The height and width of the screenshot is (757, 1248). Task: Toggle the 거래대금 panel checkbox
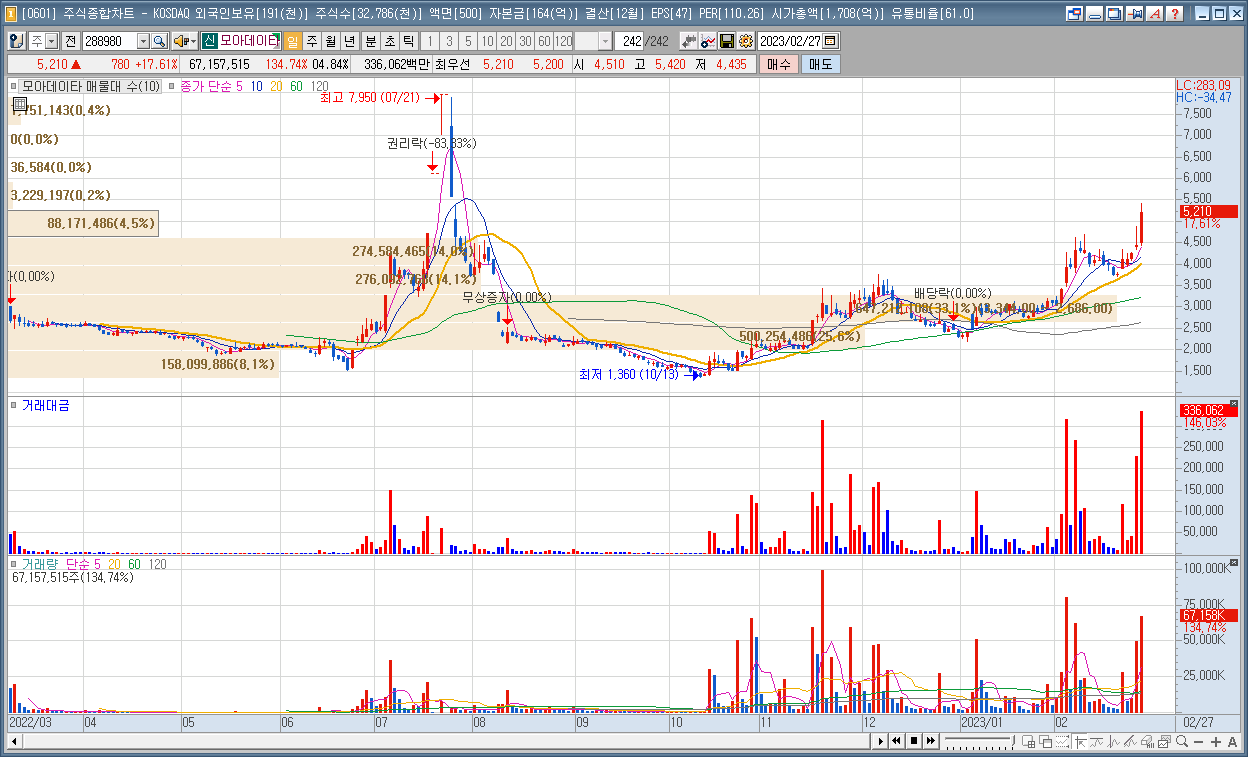pos(14,405)
